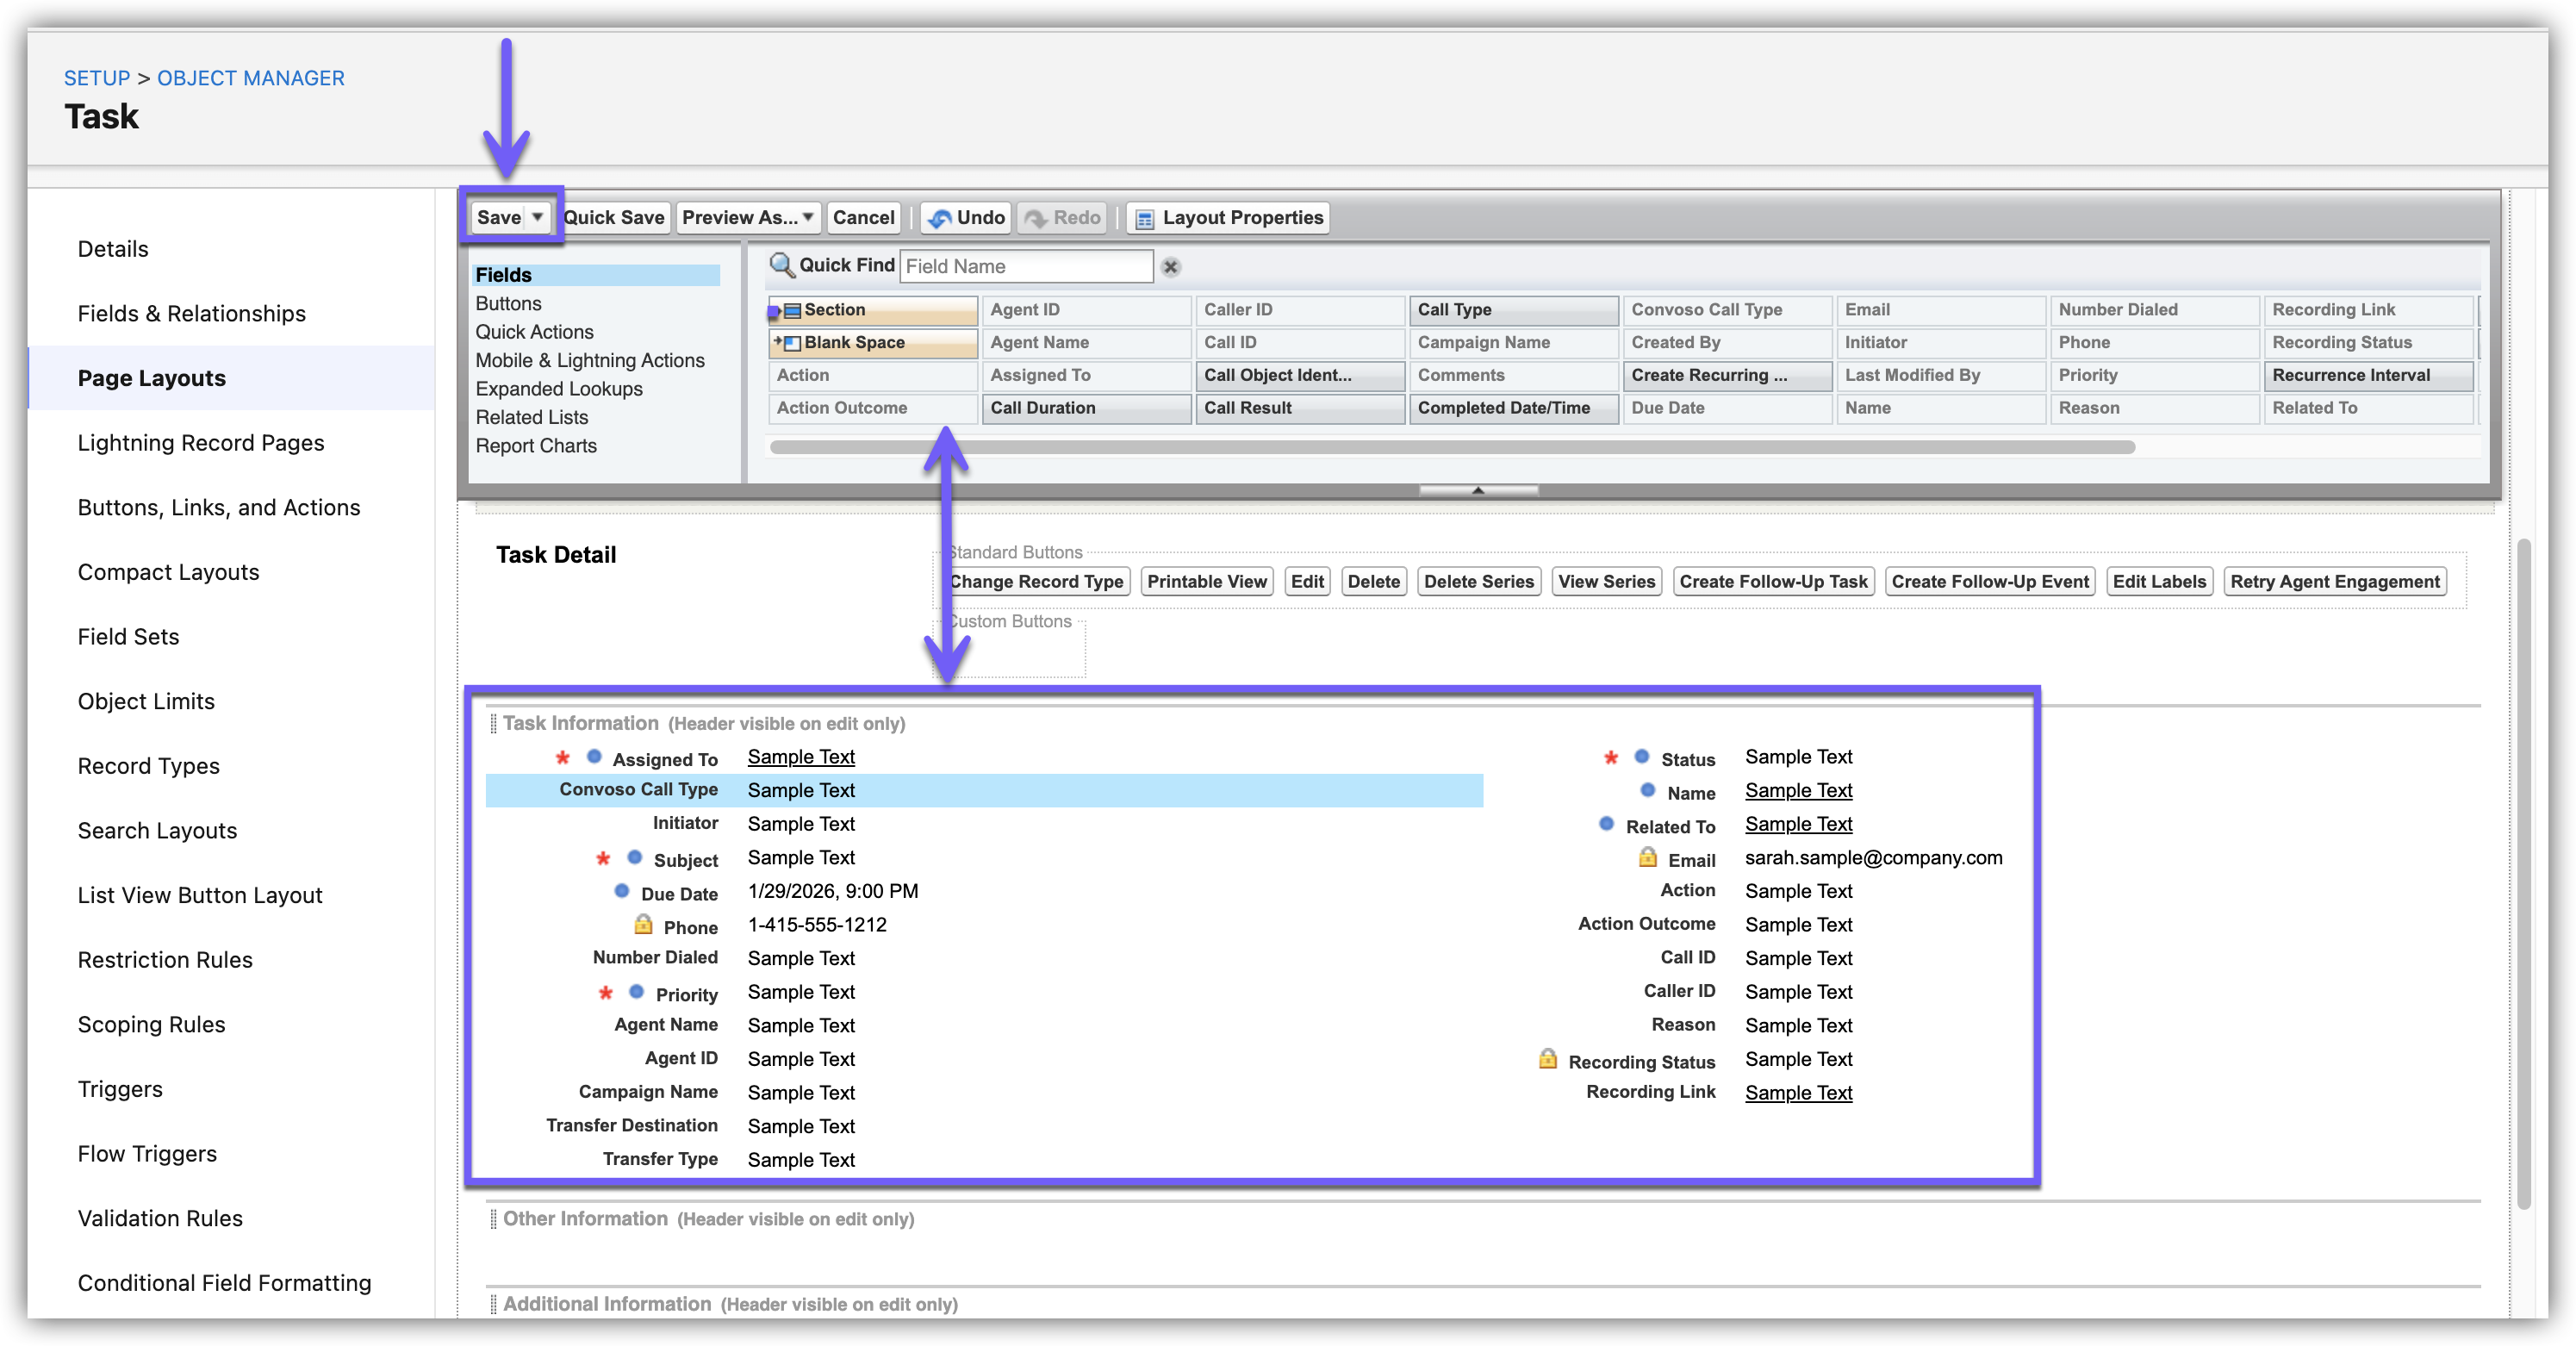Open Fields & Relationships in sidebar
The image size is (2576, 1346).
(x=192, y=314)
